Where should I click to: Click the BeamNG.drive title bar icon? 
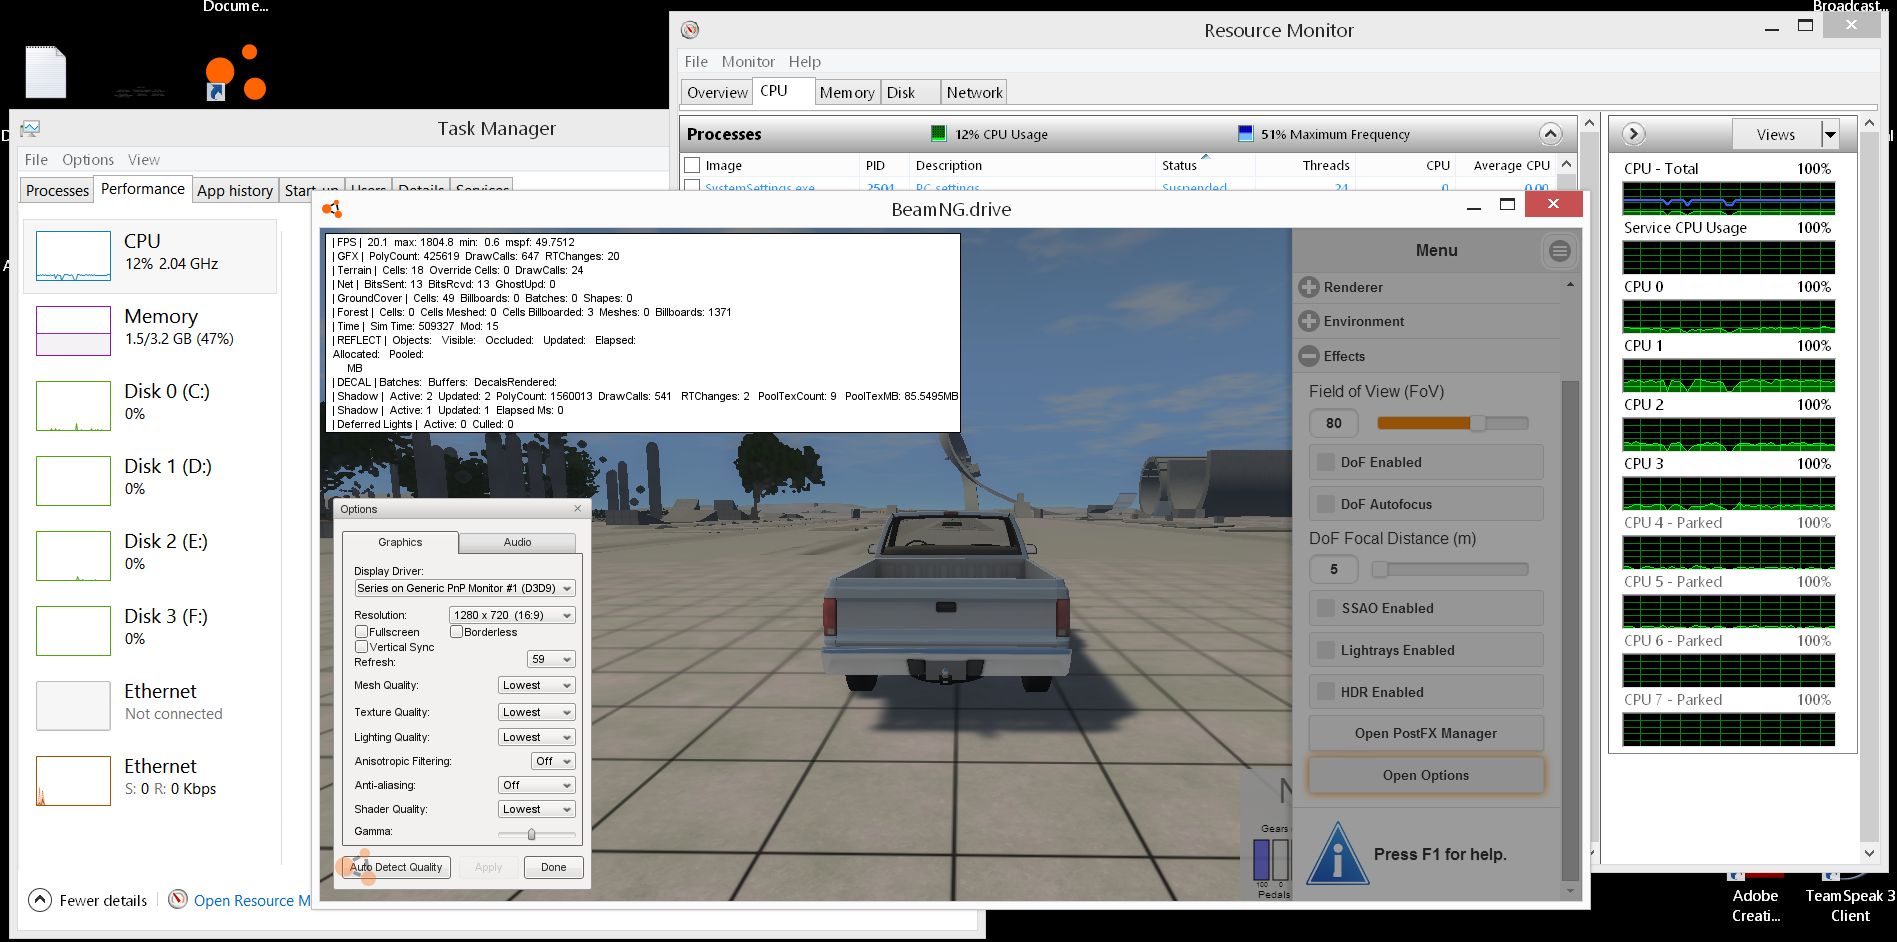[332, 209]
